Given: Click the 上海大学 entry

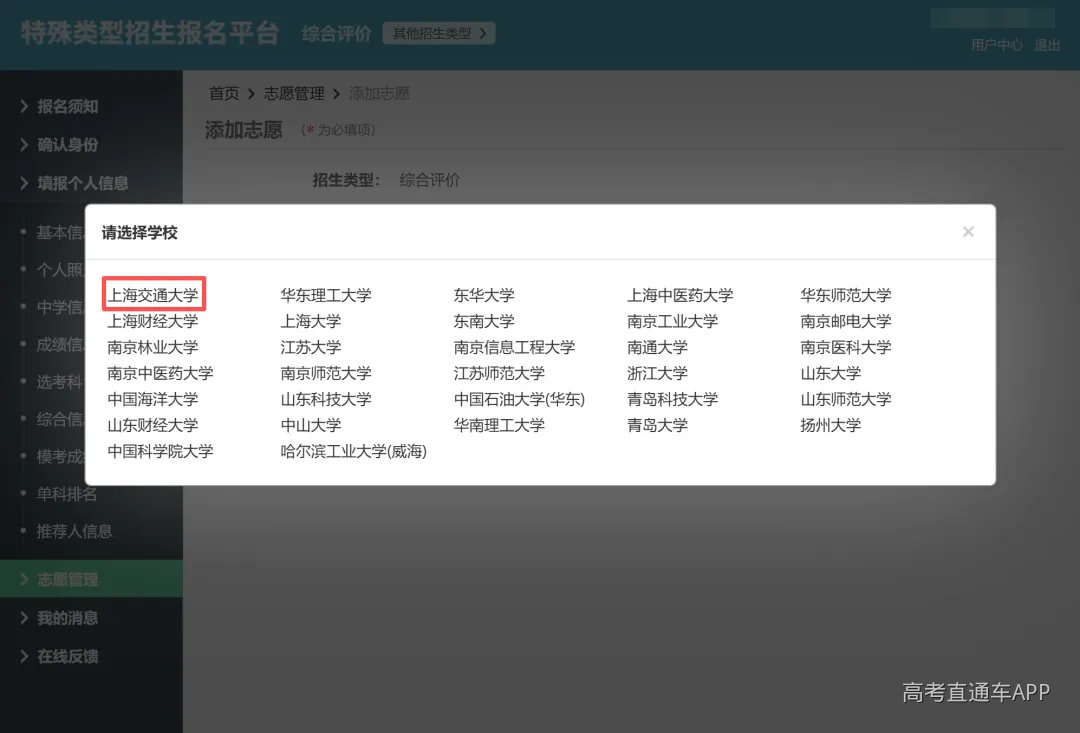Looking at the screenshot, I should tap(311, 321).
